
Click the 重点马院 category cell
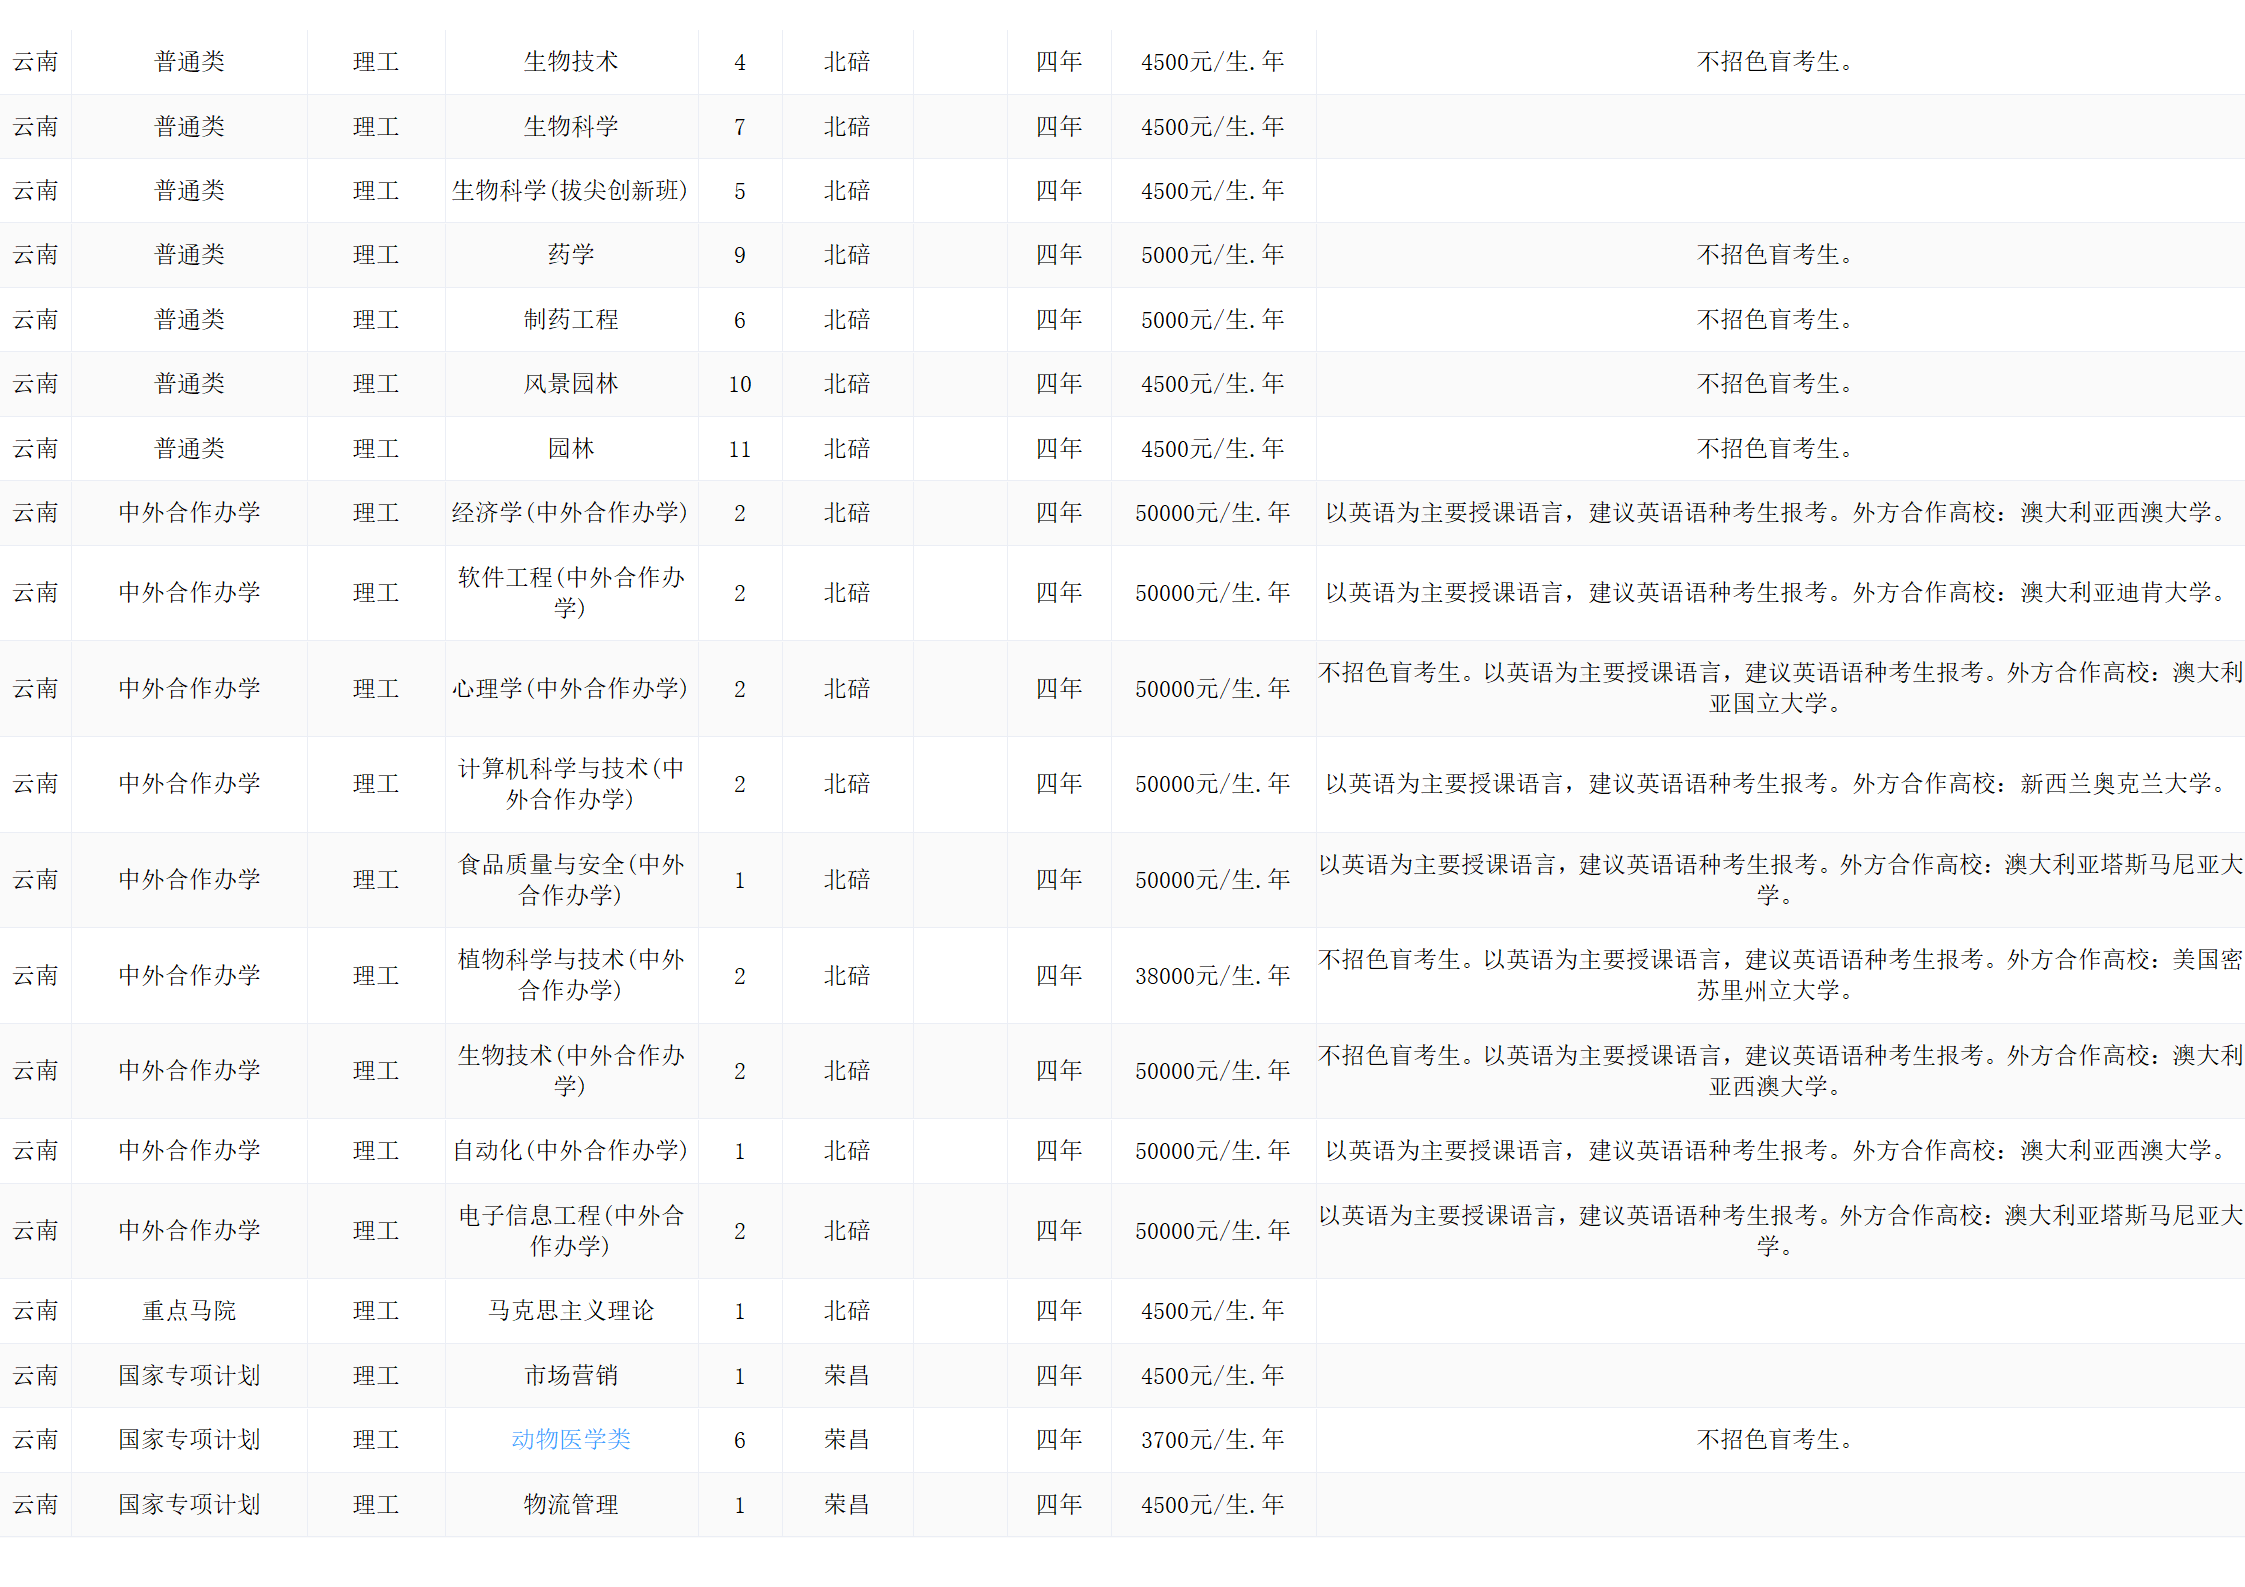(x=189, y=1311)
